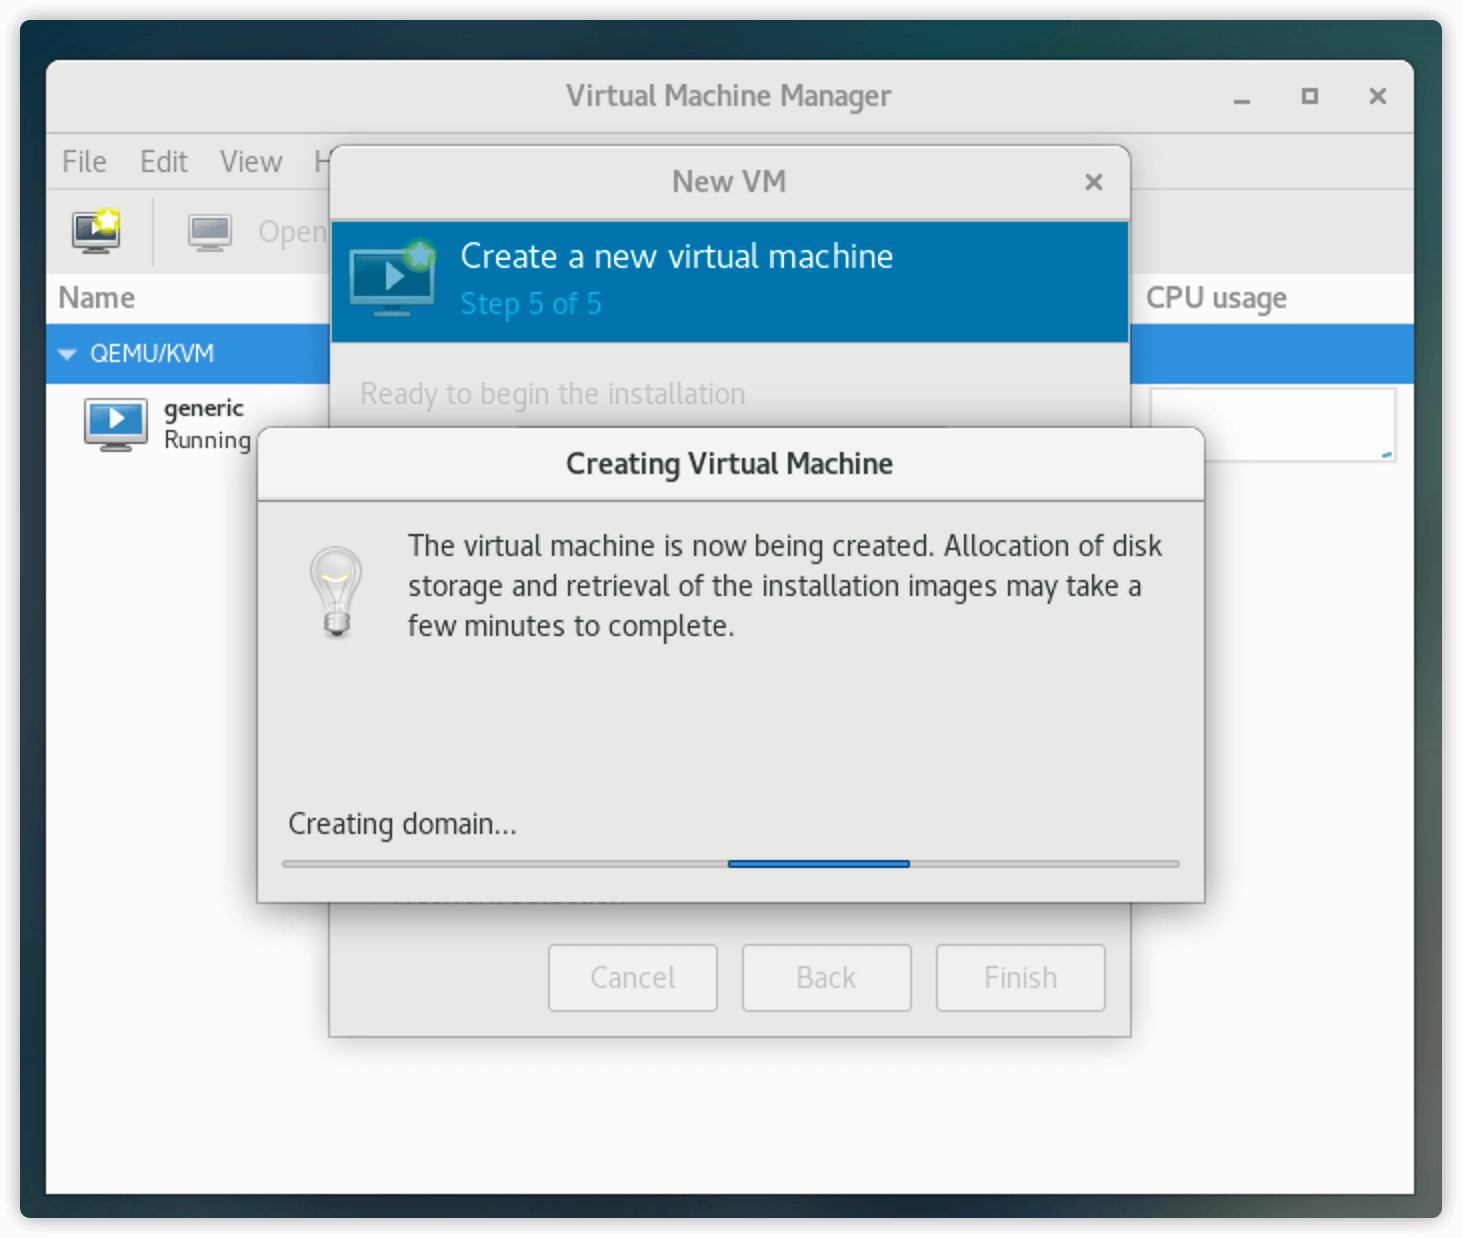Click the Name column header

tap(97, 298)
